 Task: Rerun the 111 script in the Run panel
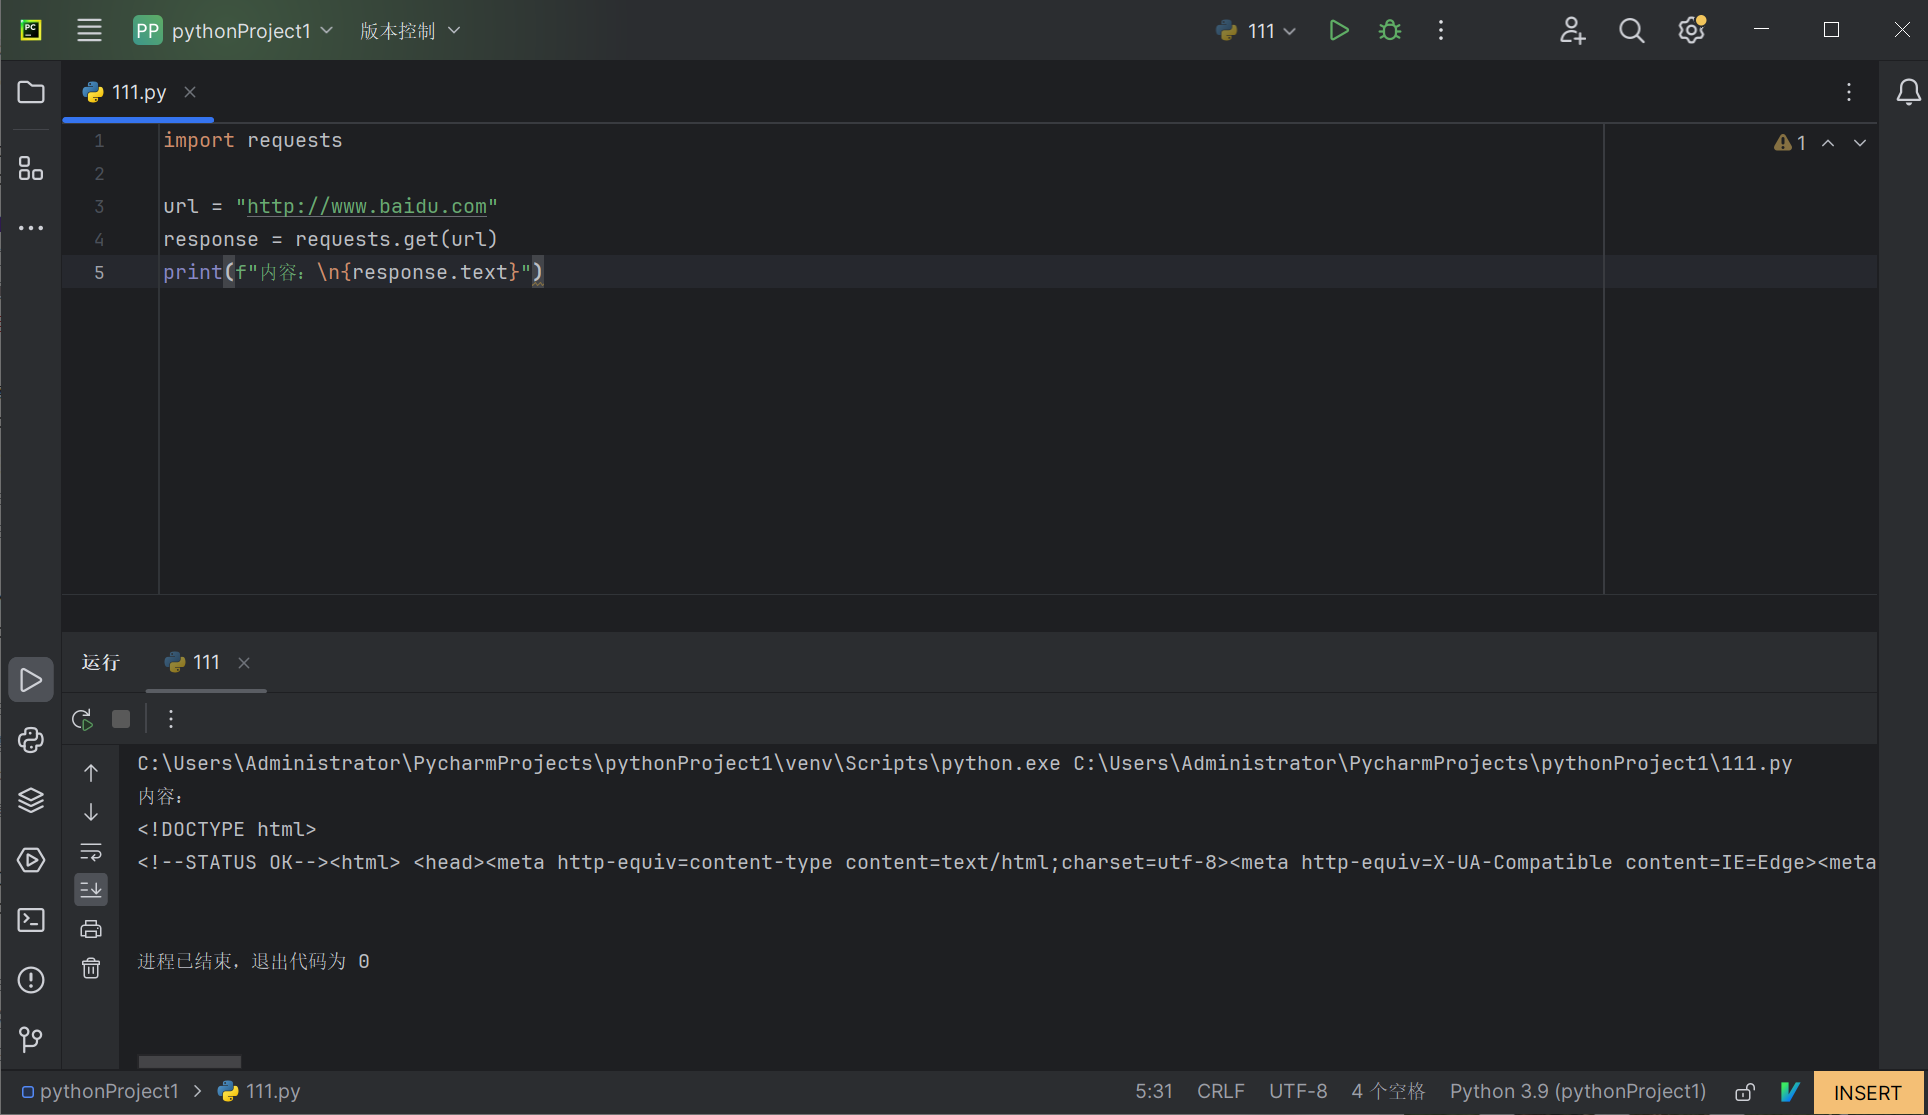coord(82,719)
